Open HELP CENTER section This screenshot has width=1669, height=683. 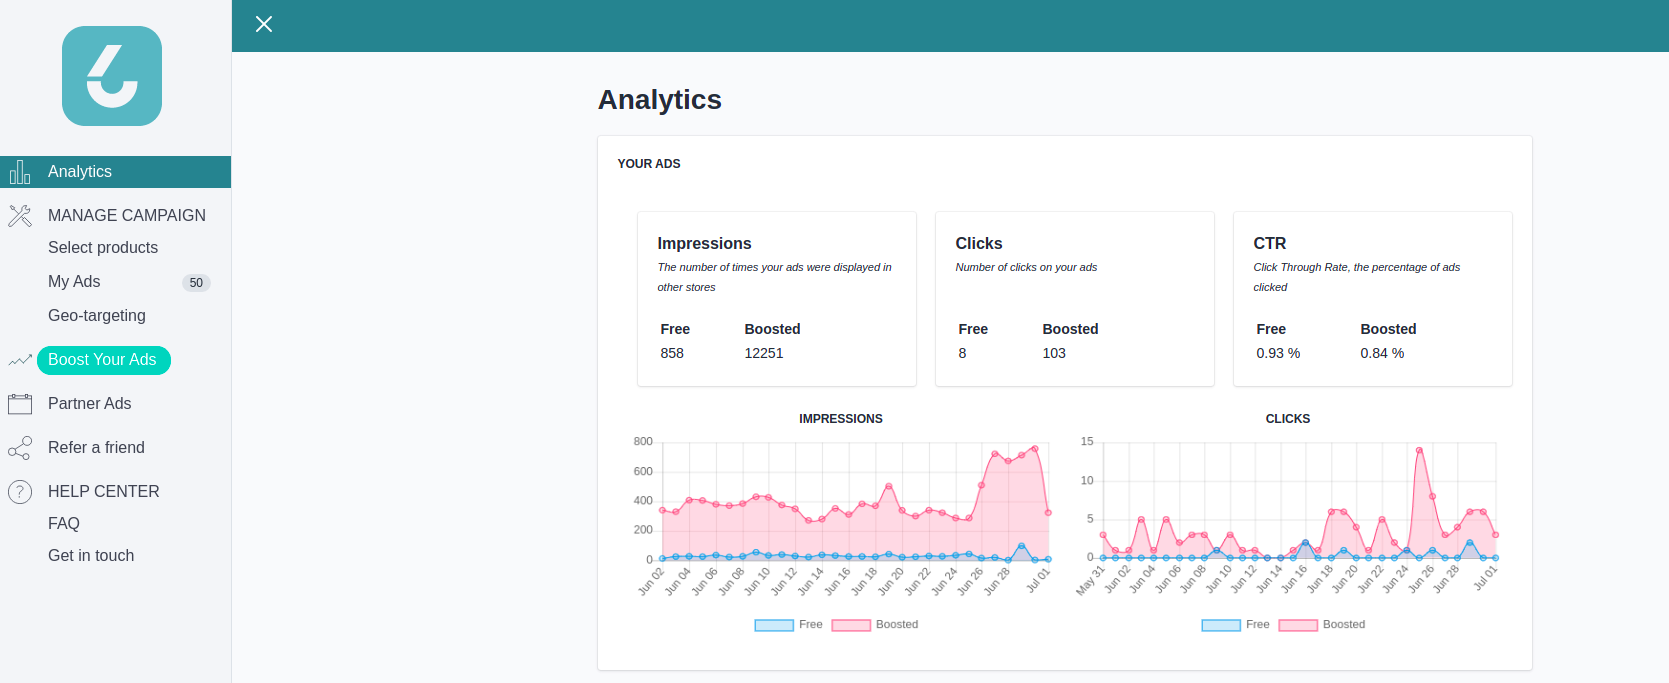[104, 492]
